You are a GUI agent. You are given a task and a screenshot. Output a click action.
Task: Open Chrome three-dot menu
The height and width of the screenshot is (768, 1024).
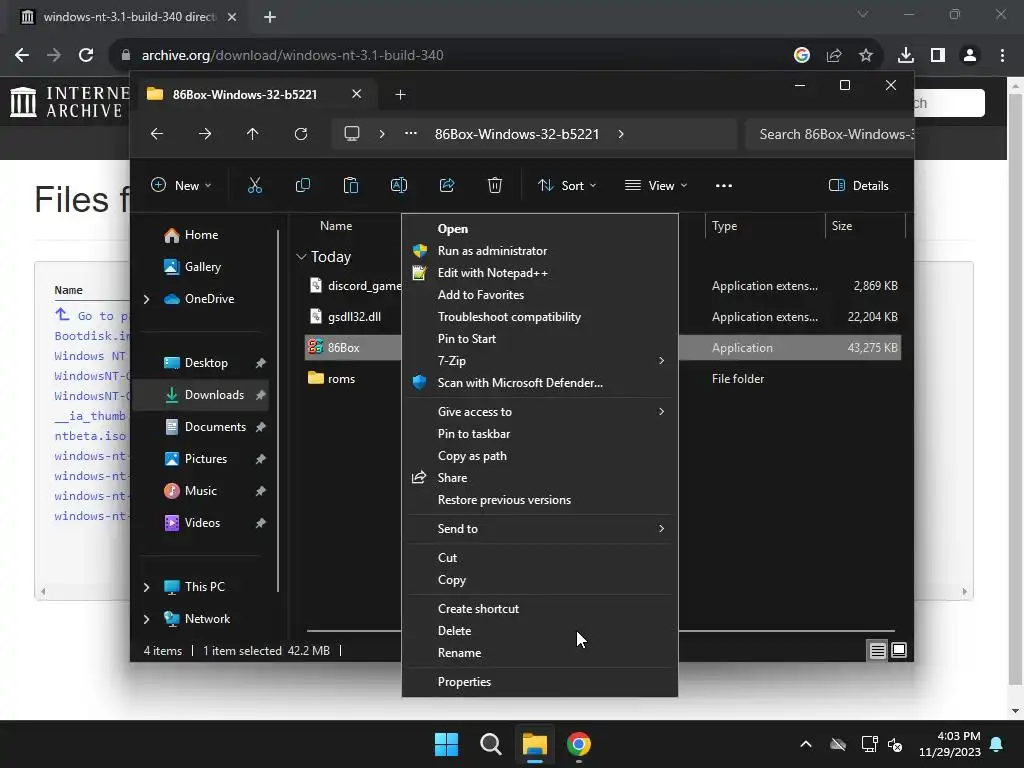click(x=1002, y=56)
